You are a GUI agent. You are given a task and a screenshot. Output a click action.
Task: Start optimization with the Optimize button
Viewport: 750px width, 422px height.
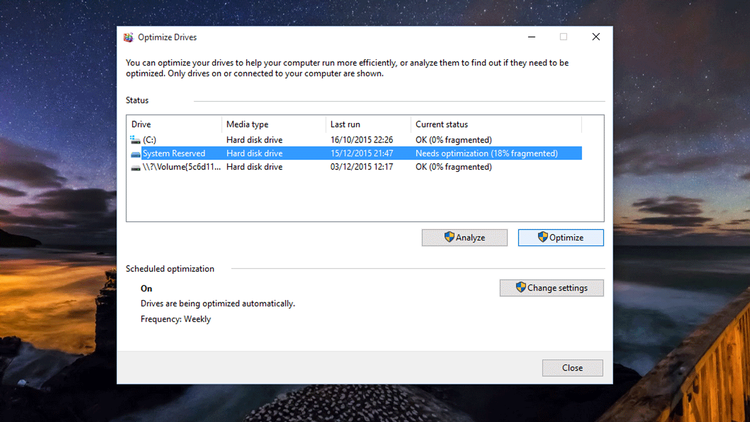click(x=560, y=237)
